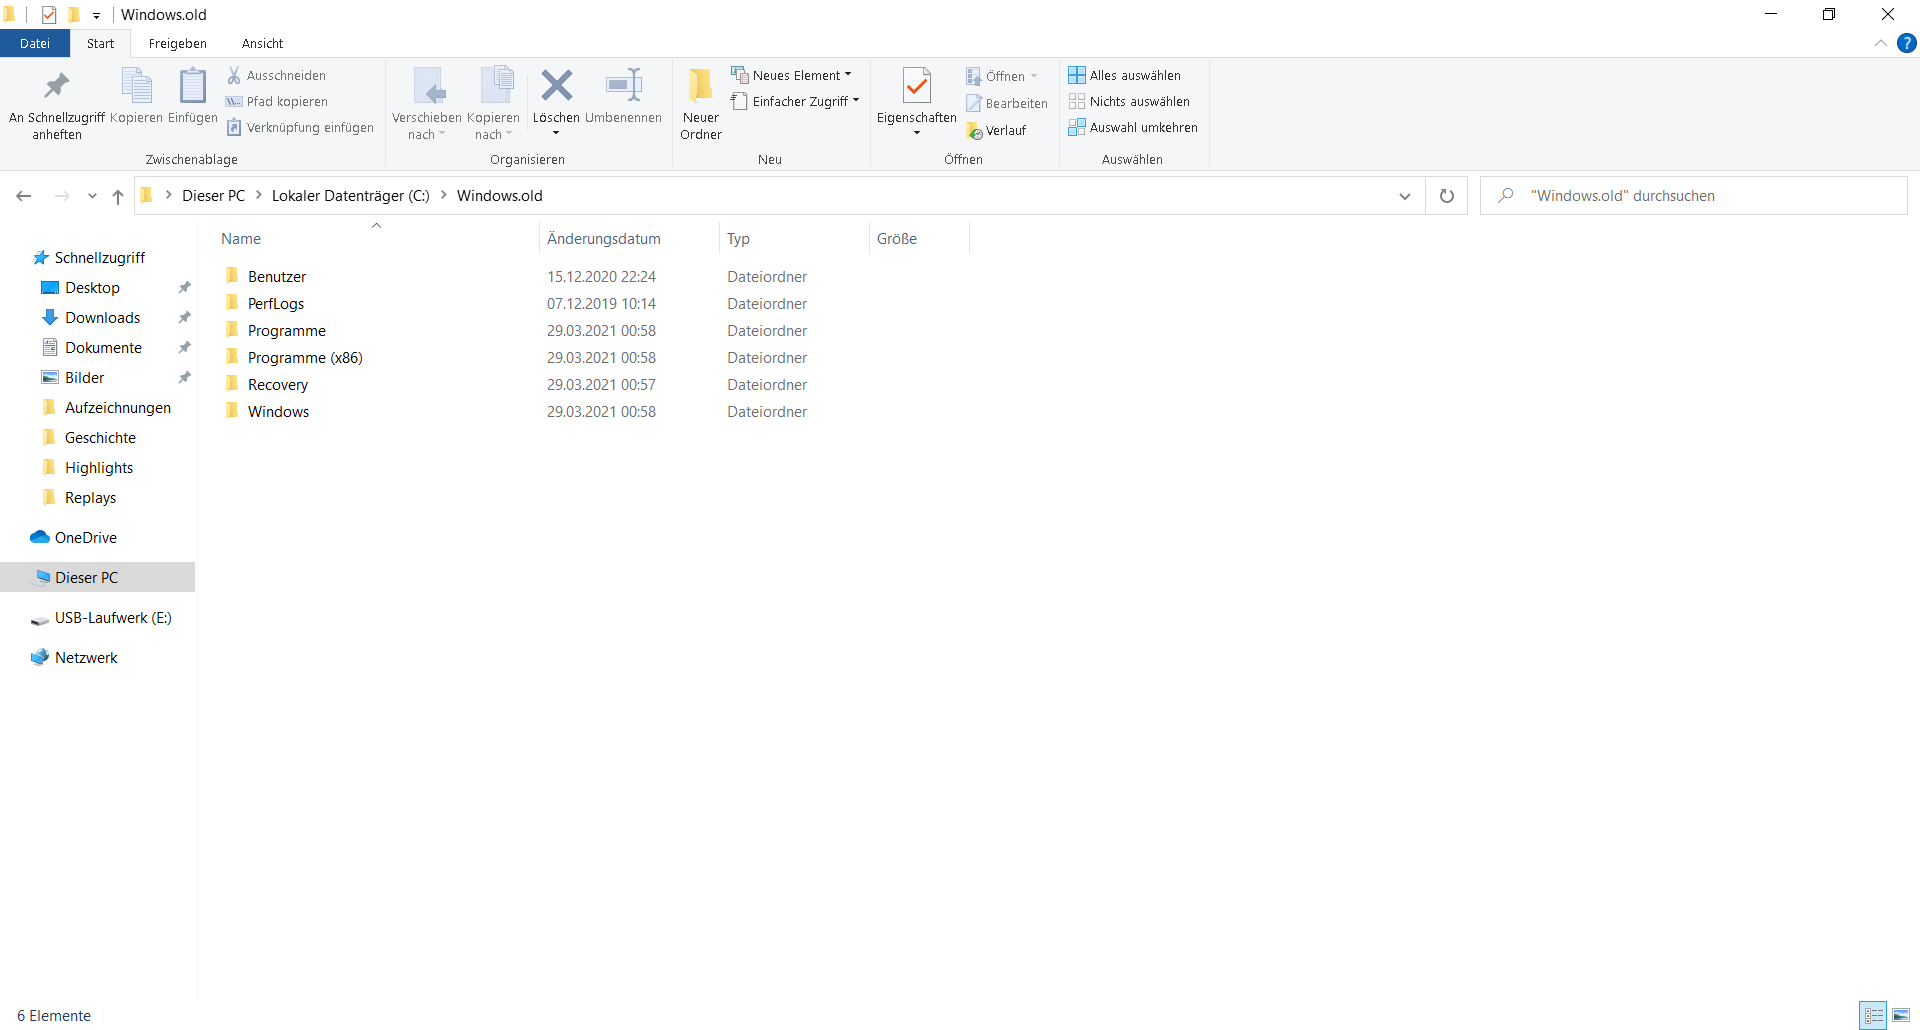Screen dimensions: 1920x1030
Task: Switch to the Ansicht tab
Action: point(263,43)
